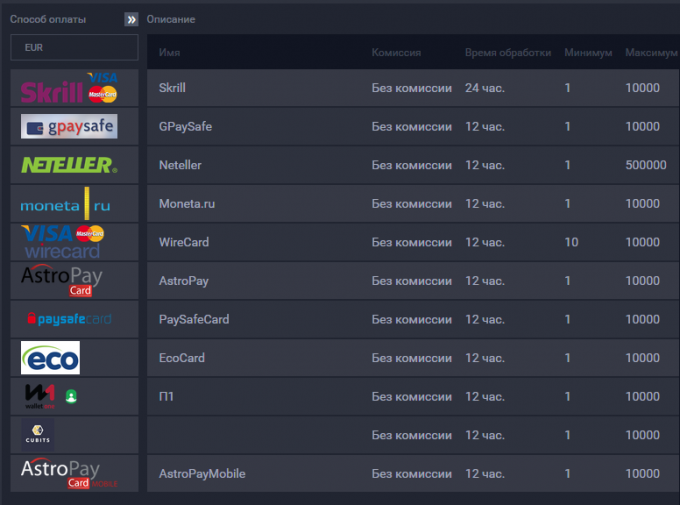Click 12 час. in the PaySafeCard row

coord(485,319)
